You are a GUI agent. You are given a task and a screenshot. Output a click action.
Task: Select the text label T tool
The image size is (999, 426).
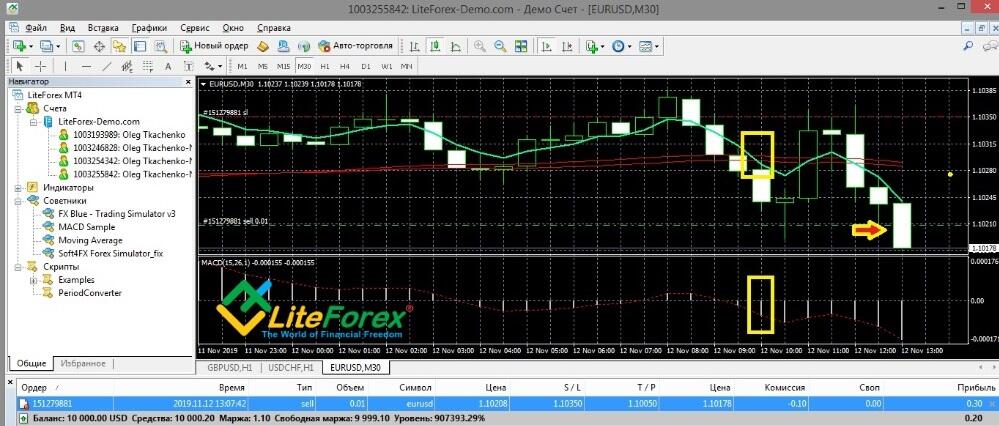click(189, 66)
